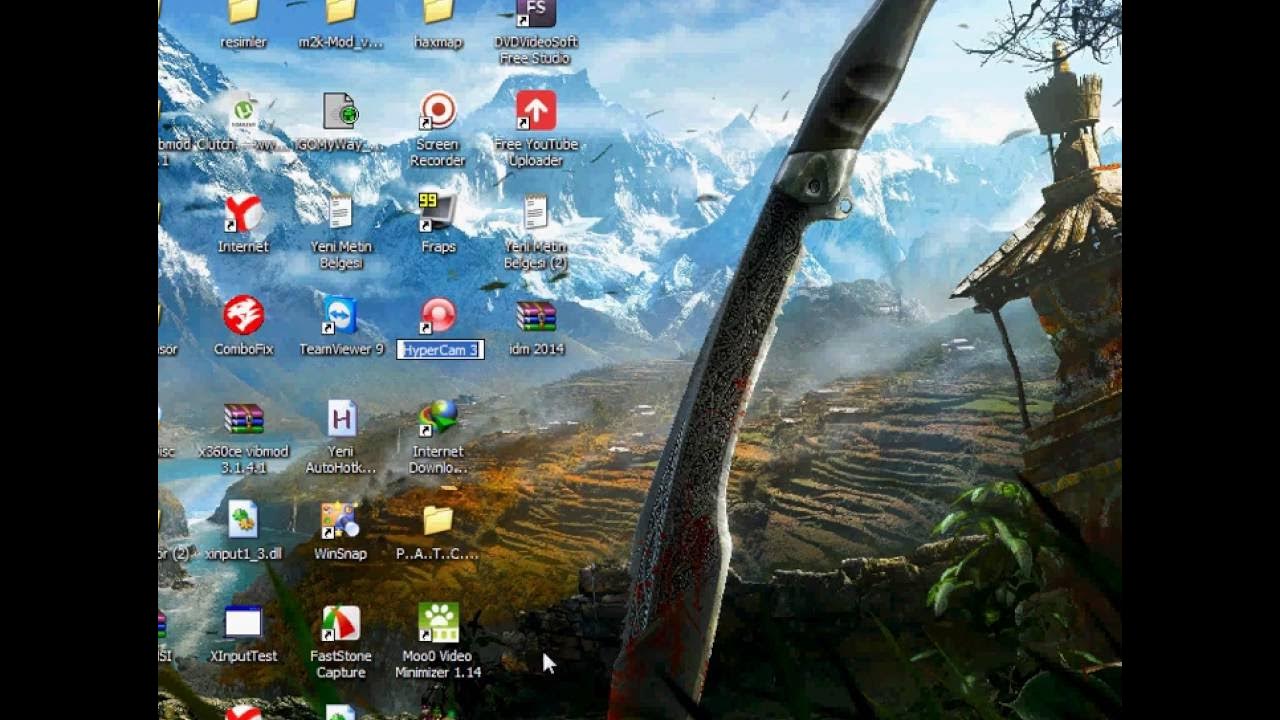This screenshot has width=1280, height=720.
Task: Select the Screen Recorder shortcut icon
Action: tap(438, 111)
